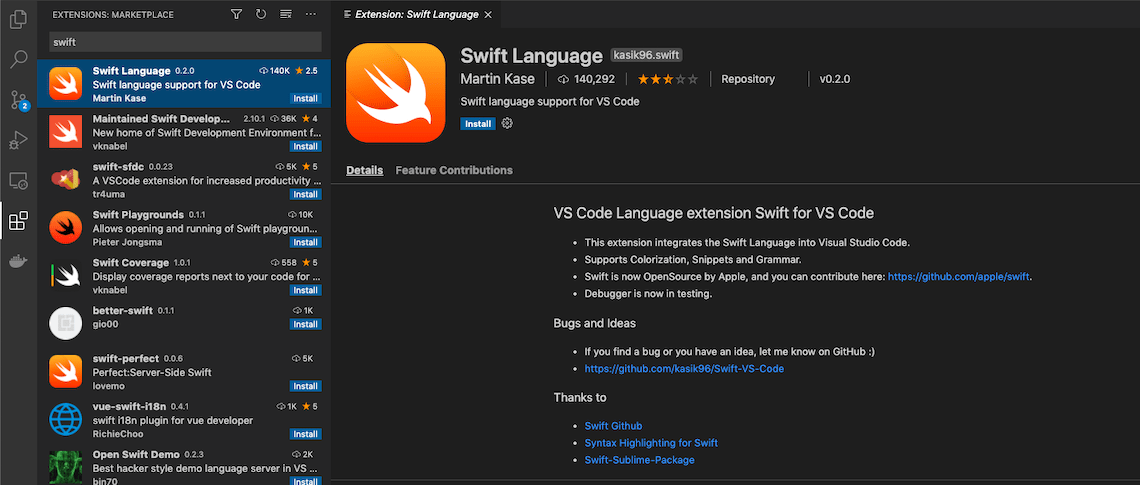Select the swift-perfect title text
1140x485 pixels.
coord(126,358)
